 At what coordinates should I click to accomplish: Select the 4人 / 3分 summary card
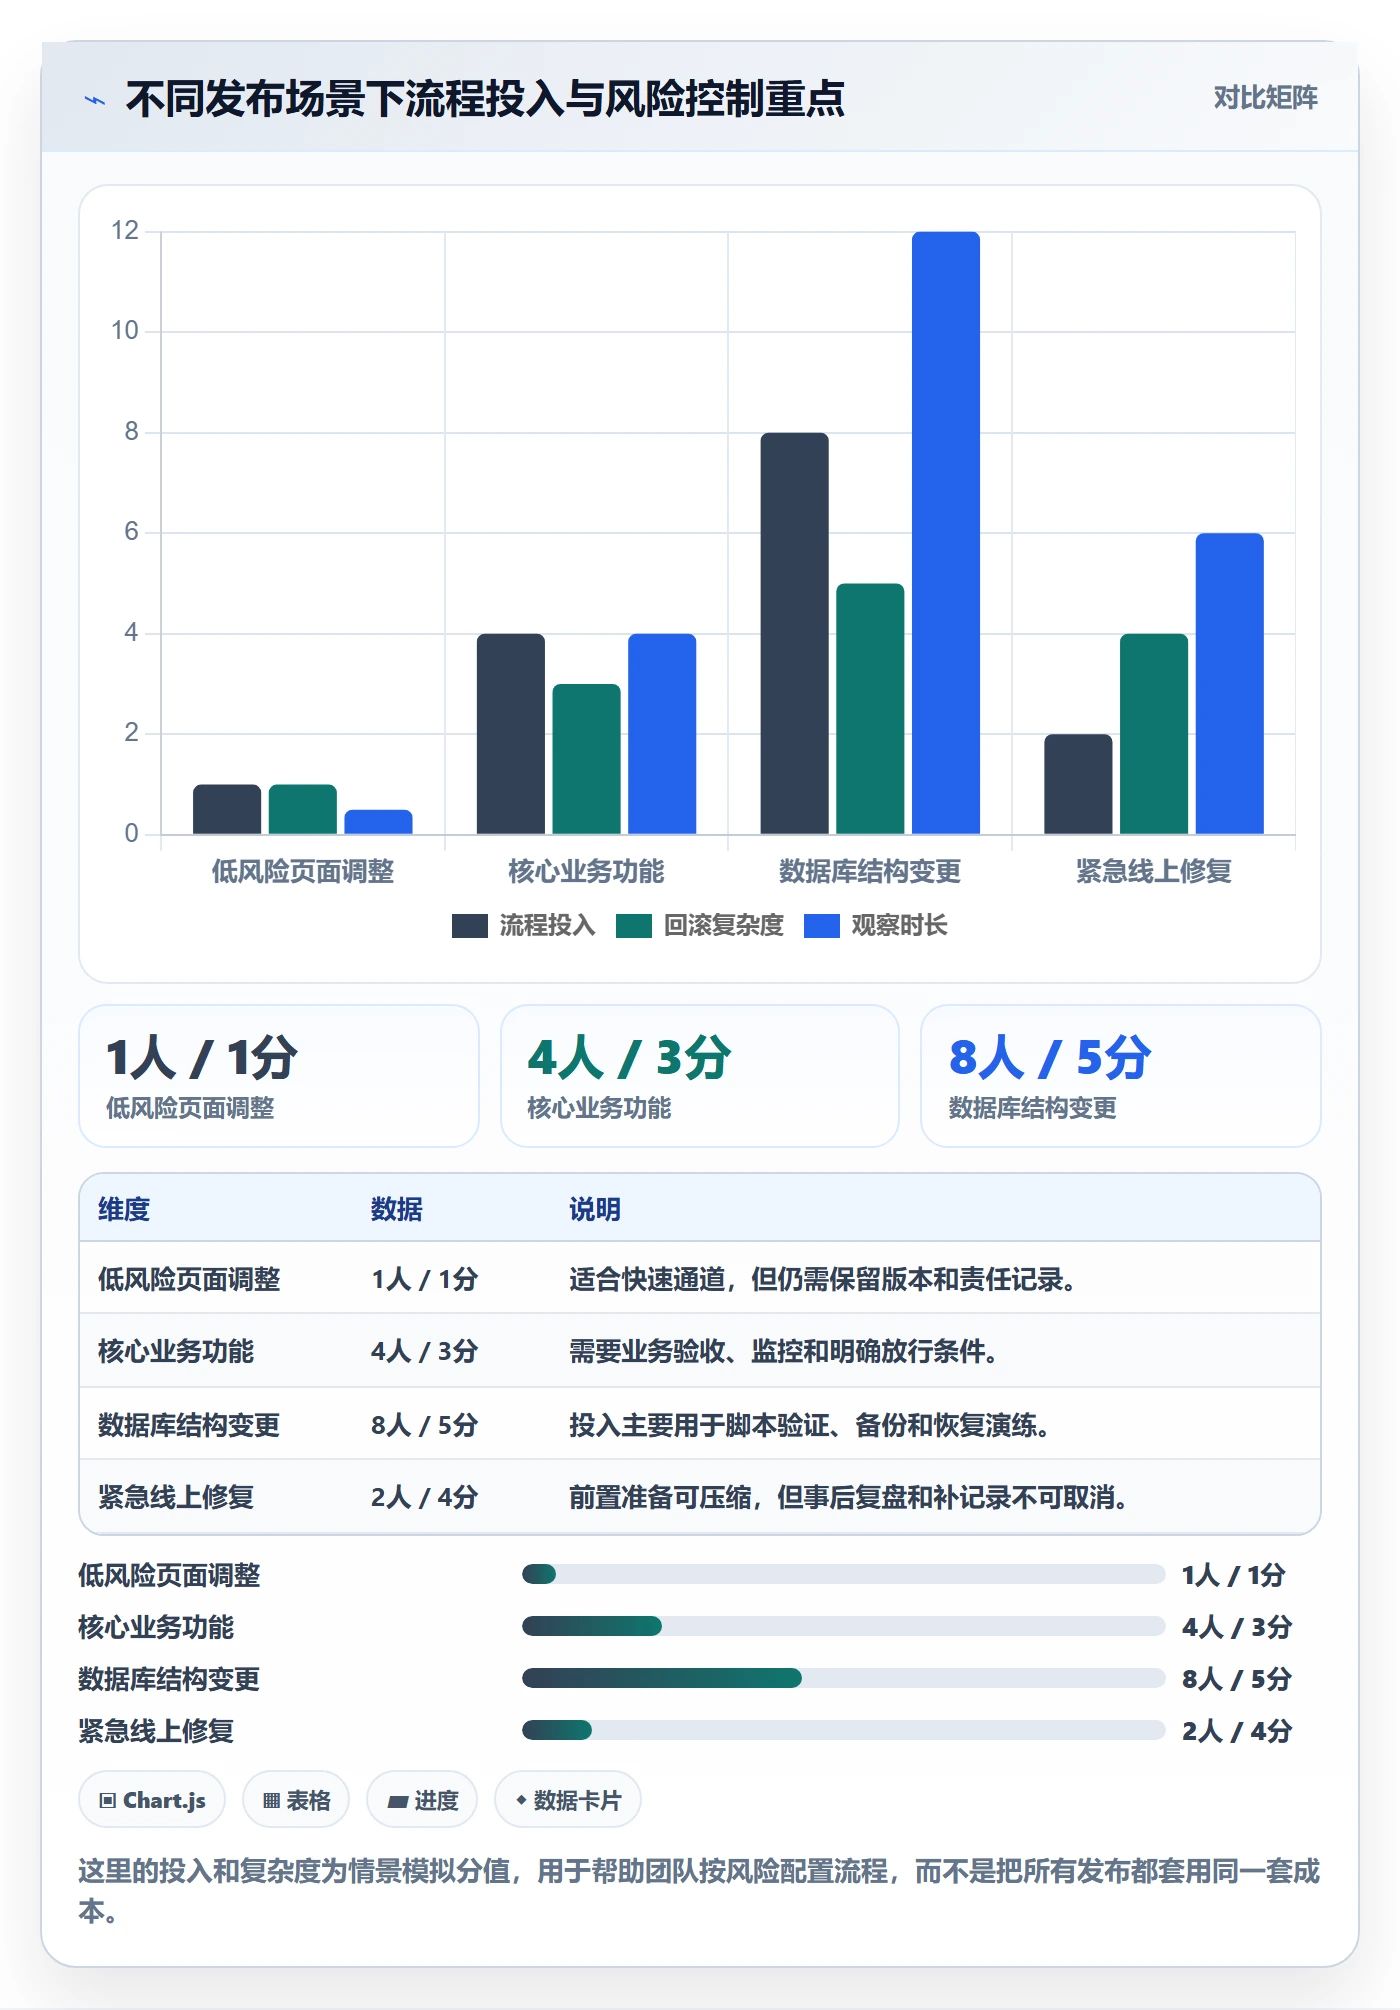pyautogui.click(x=700, y=1076)
